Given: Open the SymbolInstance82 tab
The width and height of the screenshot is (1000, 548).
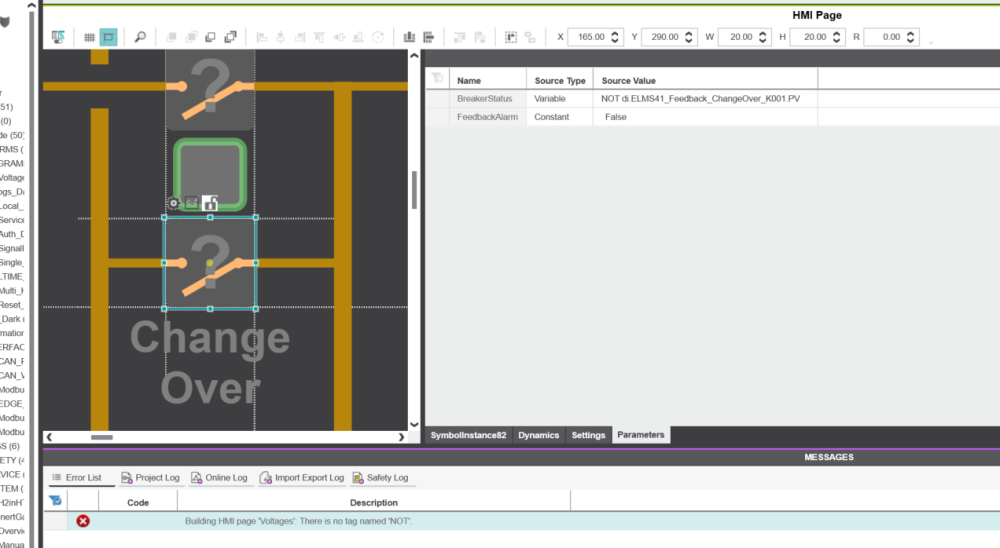Looking at the screenshot, I should [468, 435].
